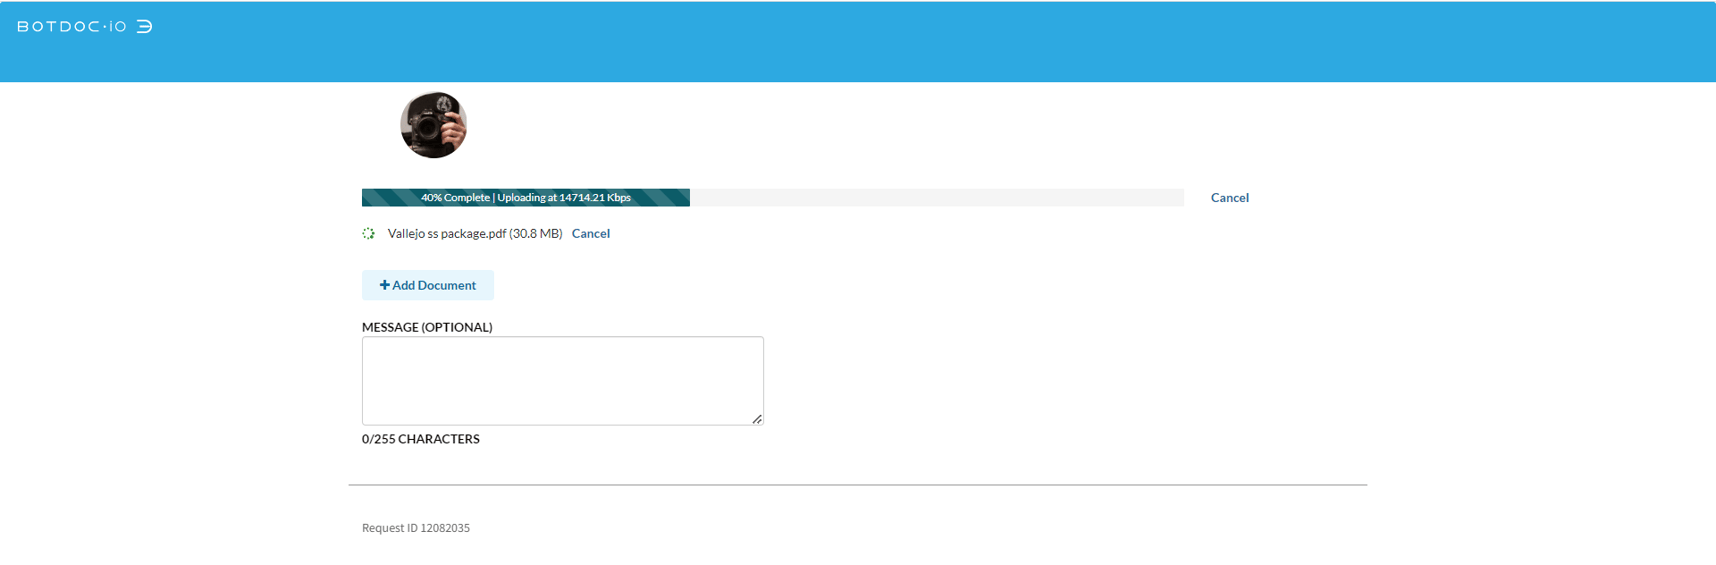1716x565 pixels.
Task: Click the BOTDOC.IO logo in the header
Action: tap(85, 27)
